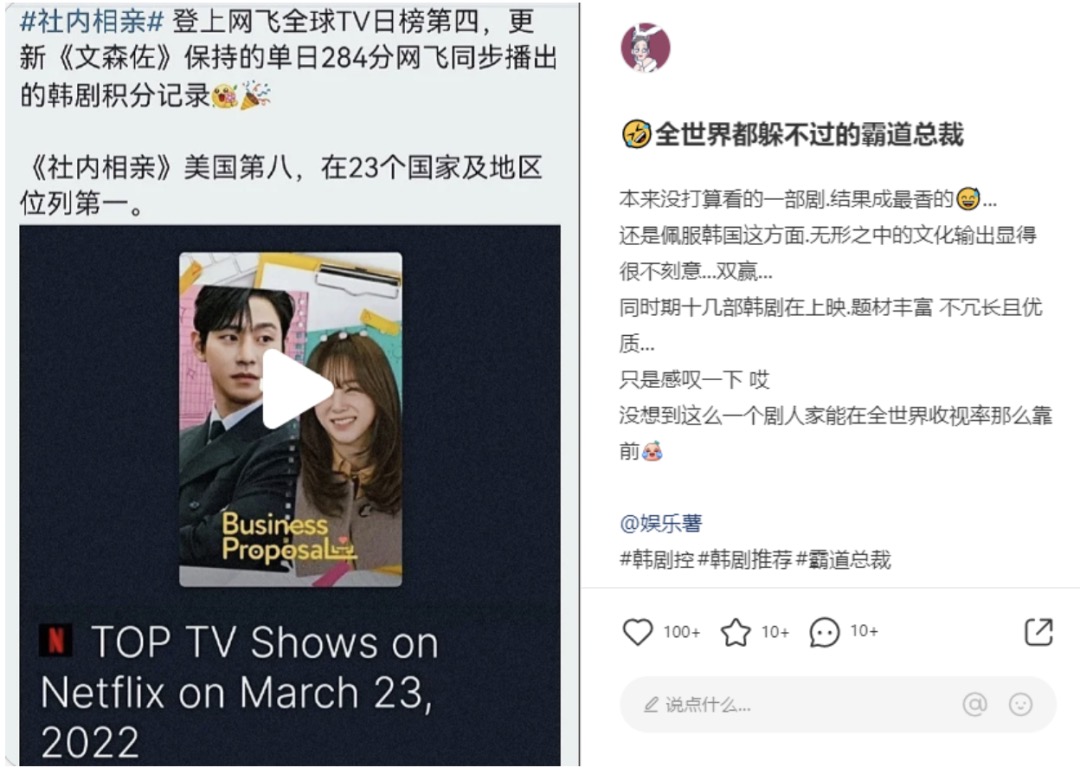Click the 10+ comments count
The height and width of the screenshot is (774, 1080).
pos(864,631)
